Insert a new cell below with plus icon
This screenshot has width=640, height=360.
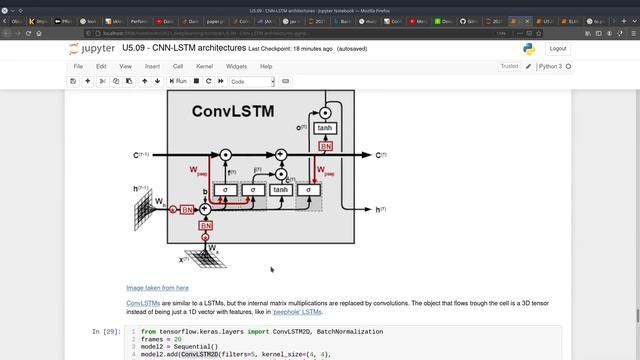(87, 81)
